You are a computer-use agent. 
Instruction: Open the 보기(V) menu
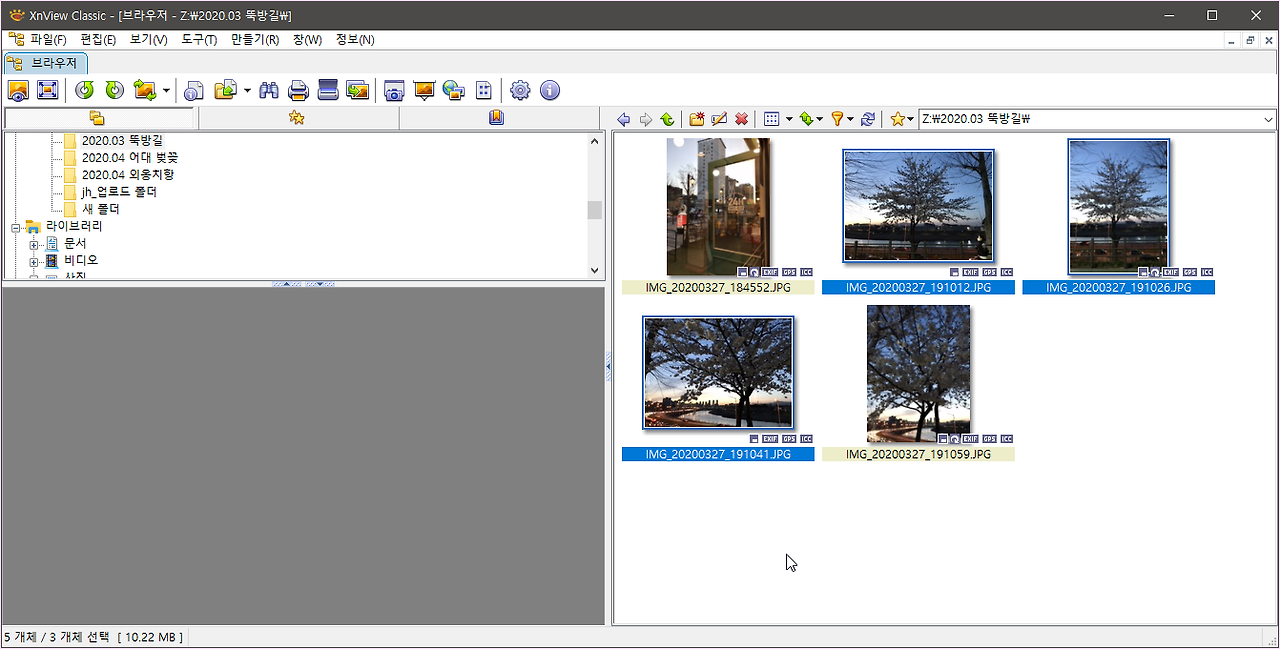tap(149, 40)
